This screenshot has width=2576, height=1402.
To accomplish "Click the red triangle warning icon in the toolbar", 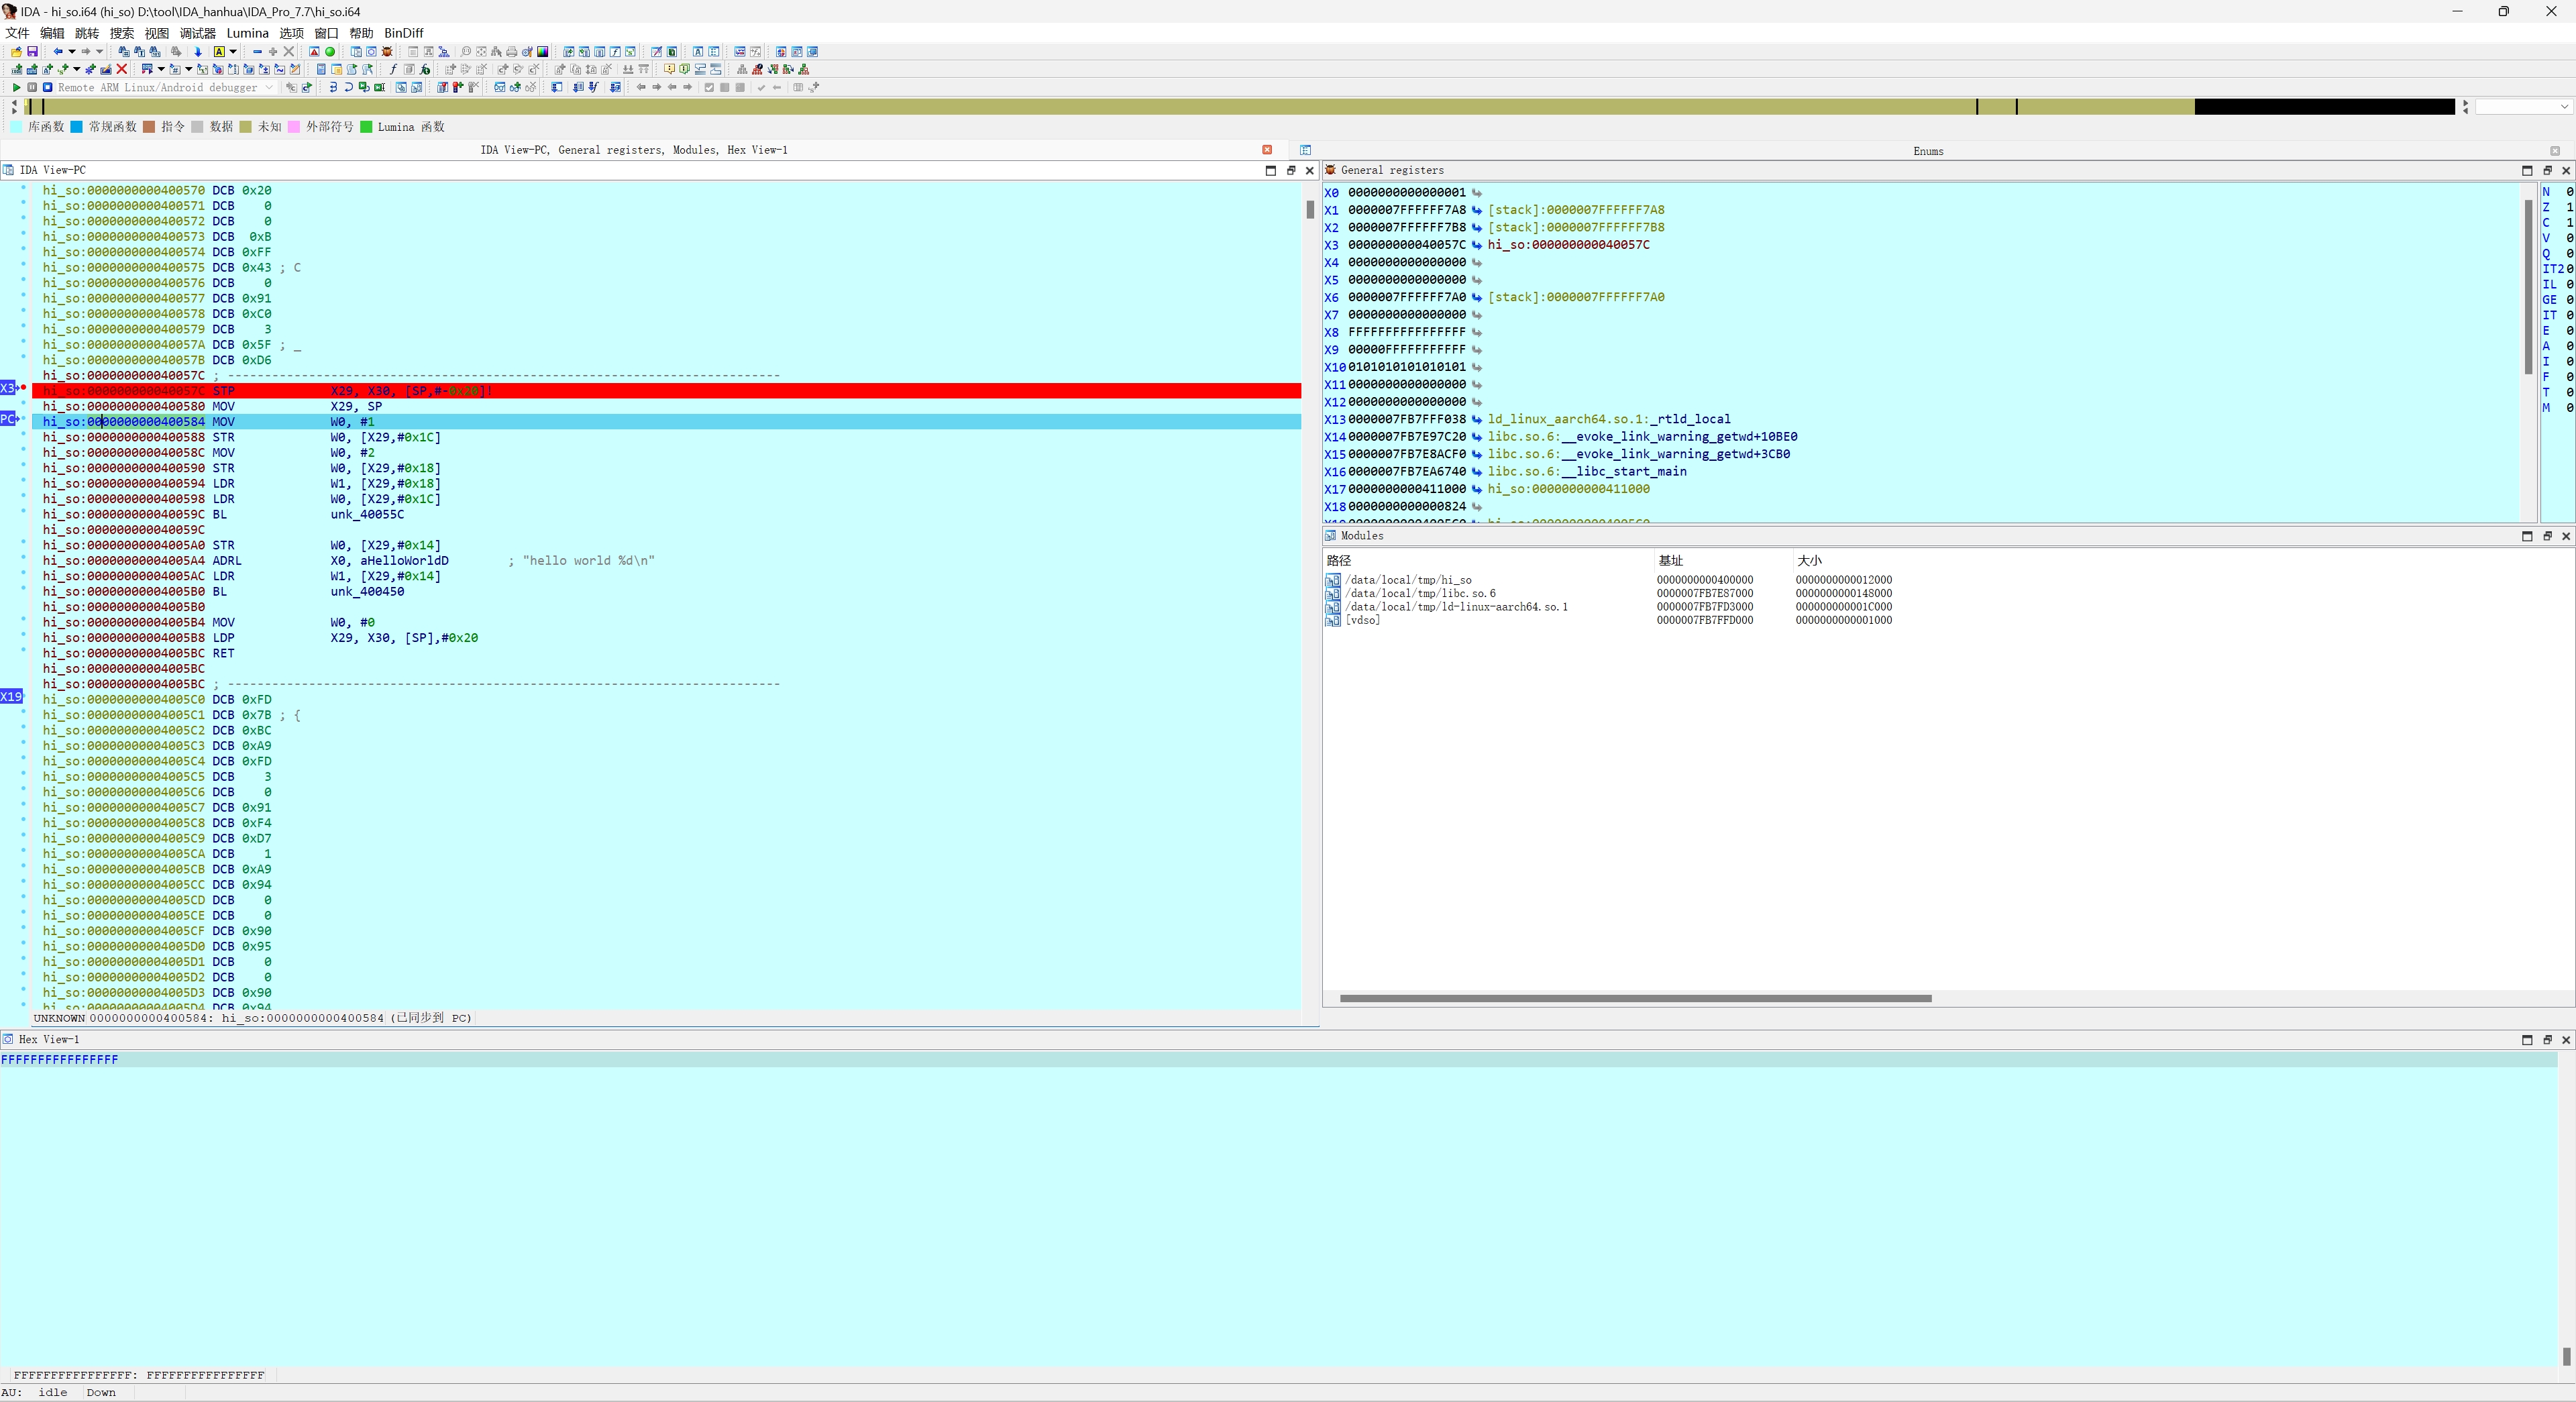I will [314, 52].
